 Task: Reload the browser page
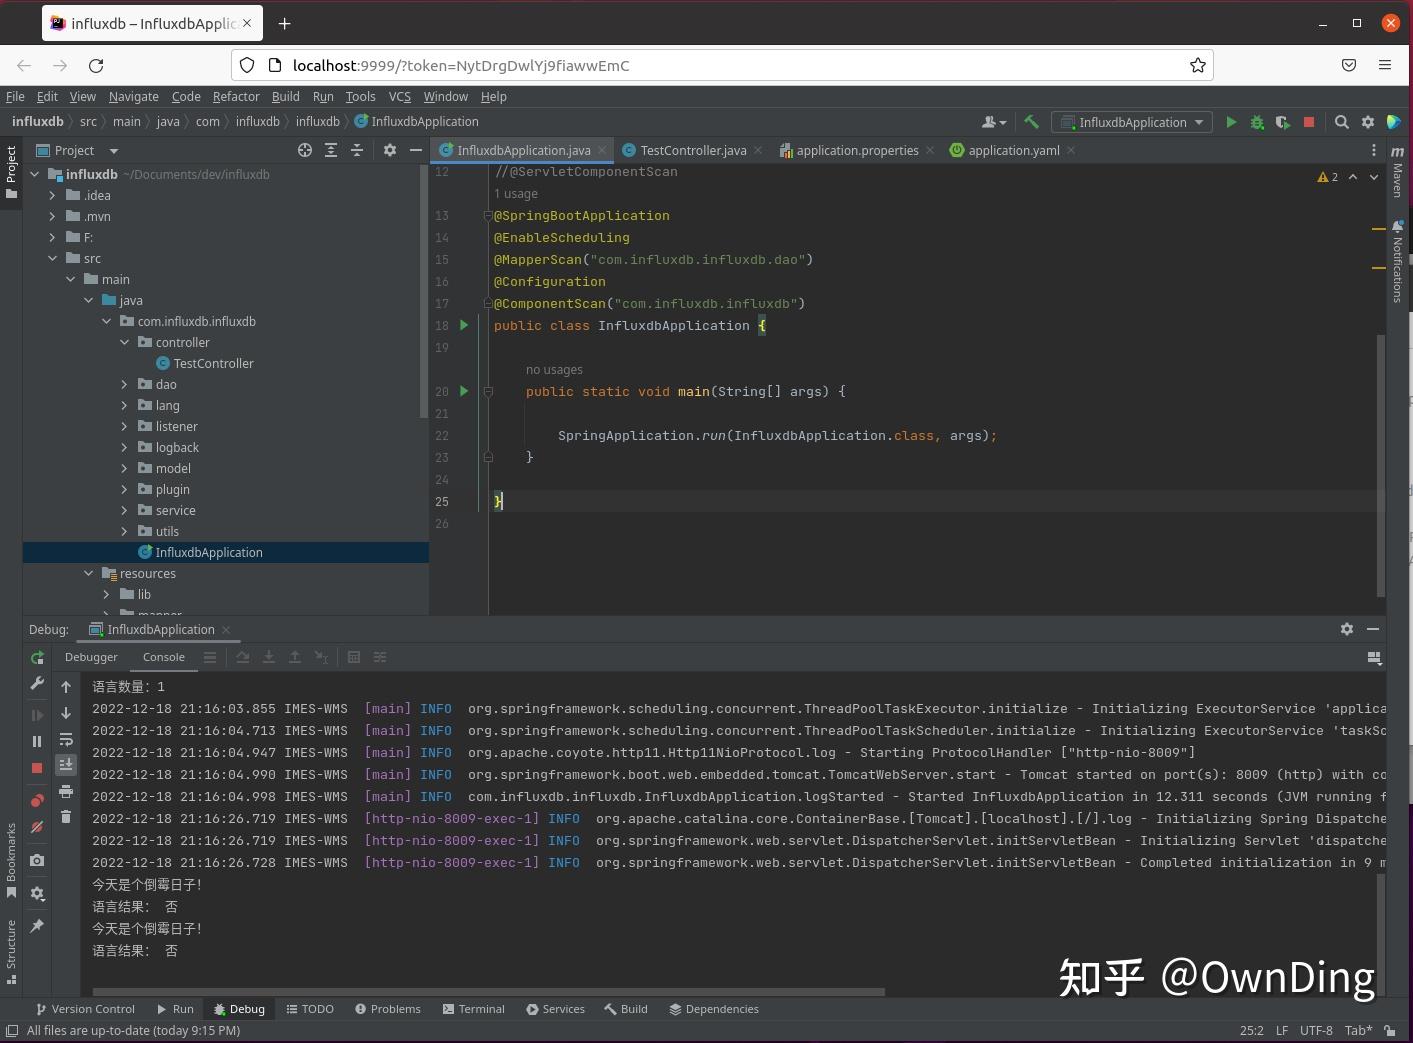coord(96,65)
